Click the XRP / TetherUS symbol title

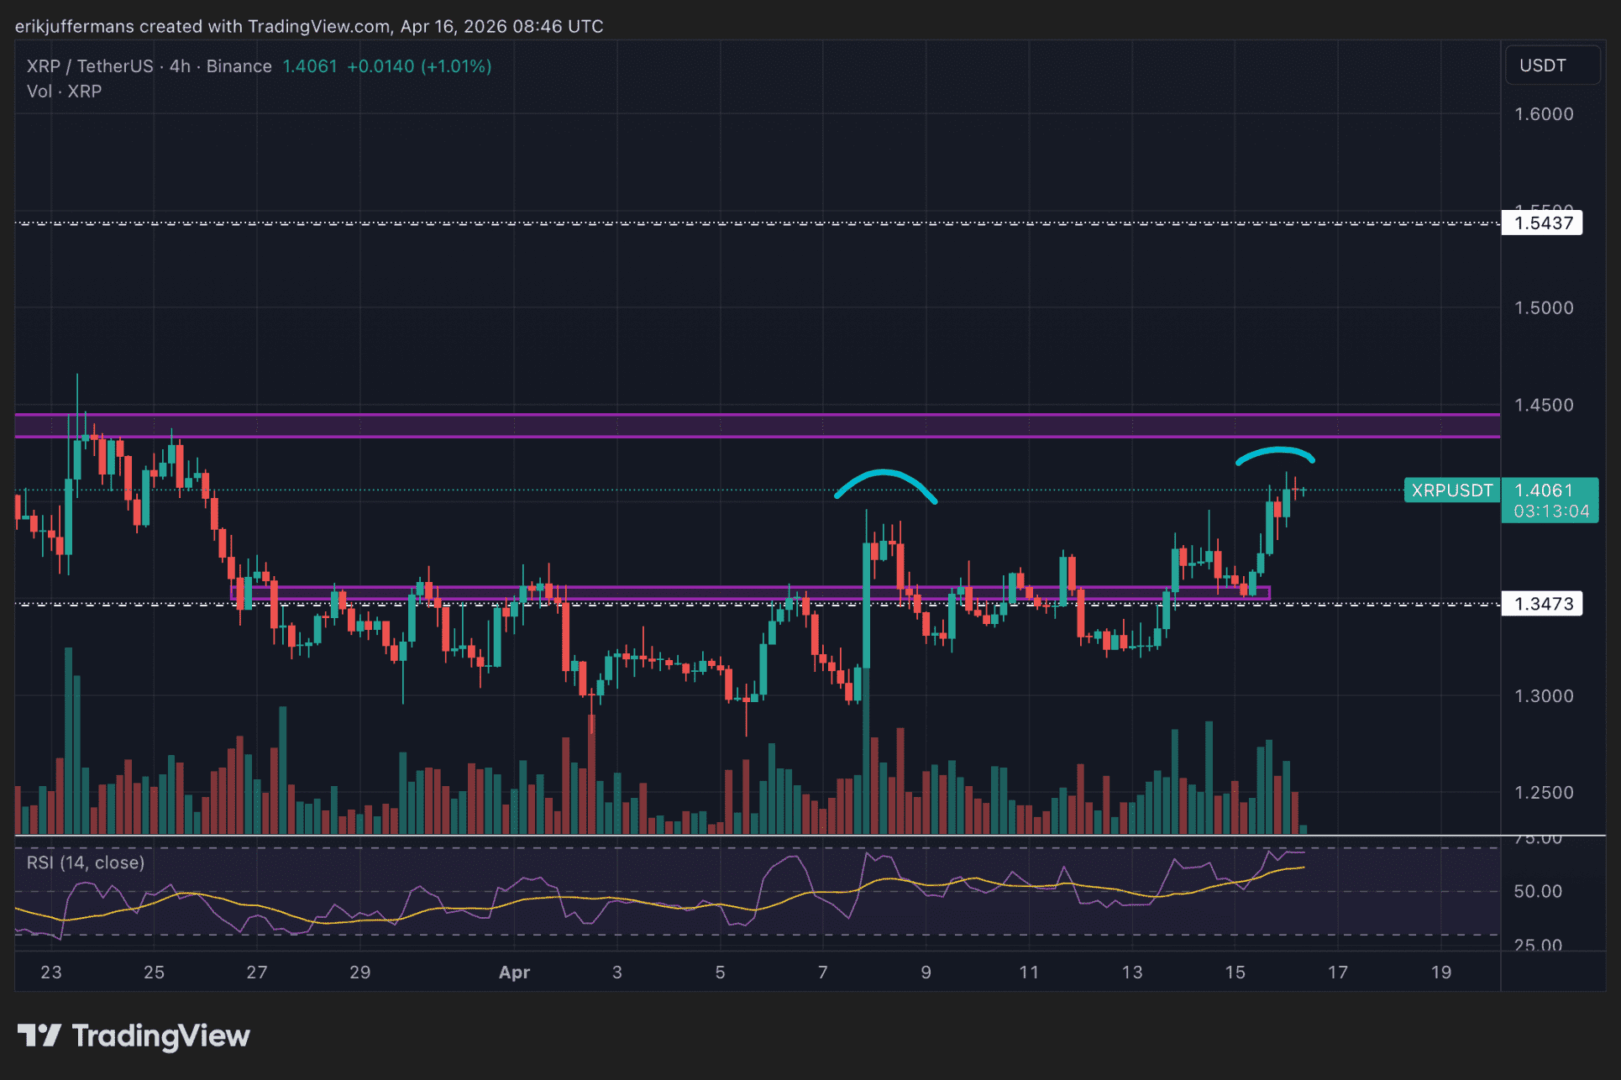point(89,66)
